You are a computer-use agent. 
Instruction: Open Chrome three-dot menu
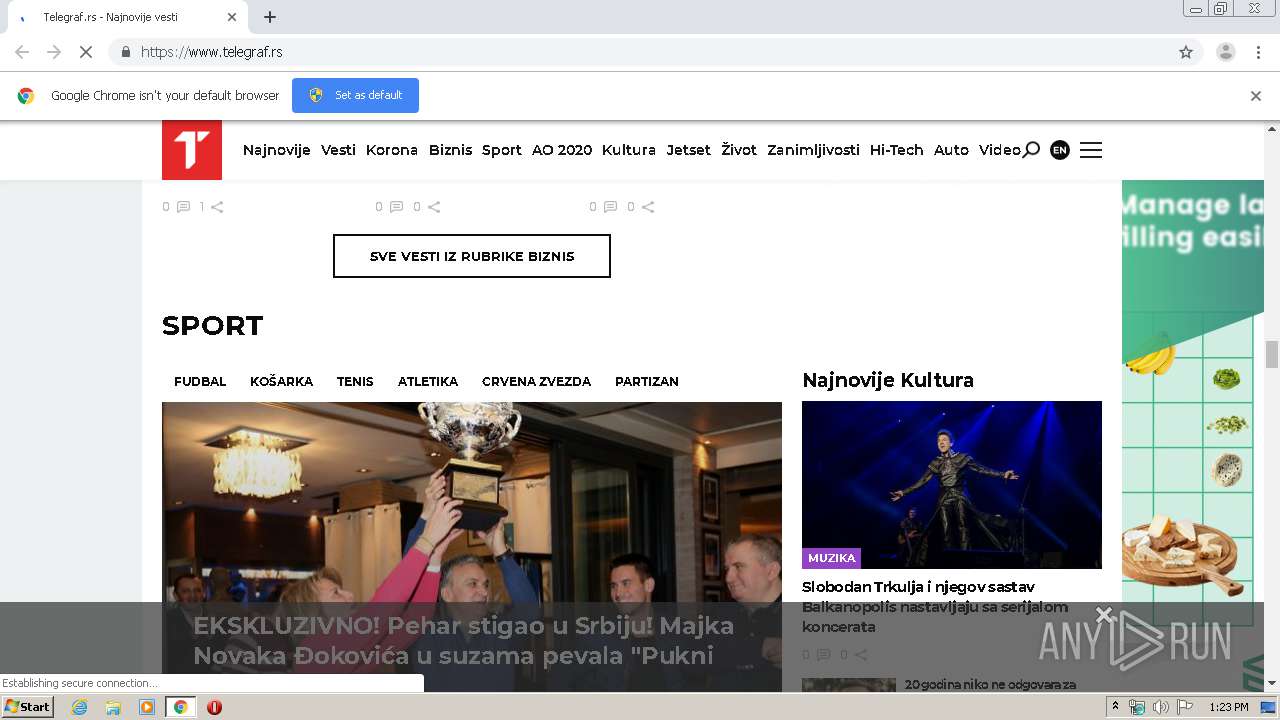coord(1259,52)
